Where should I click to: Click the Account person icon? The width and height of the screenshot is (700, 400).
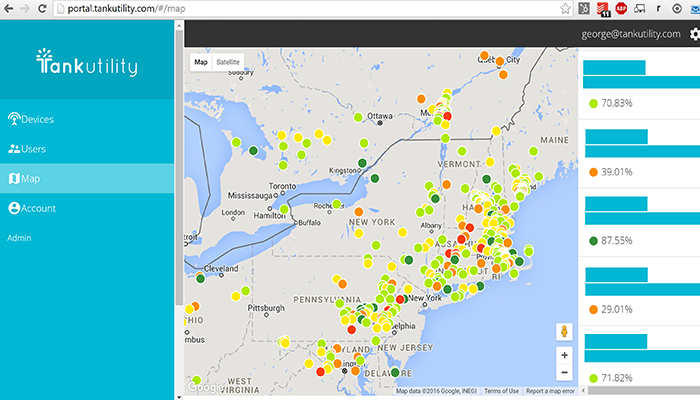[14, 208]
